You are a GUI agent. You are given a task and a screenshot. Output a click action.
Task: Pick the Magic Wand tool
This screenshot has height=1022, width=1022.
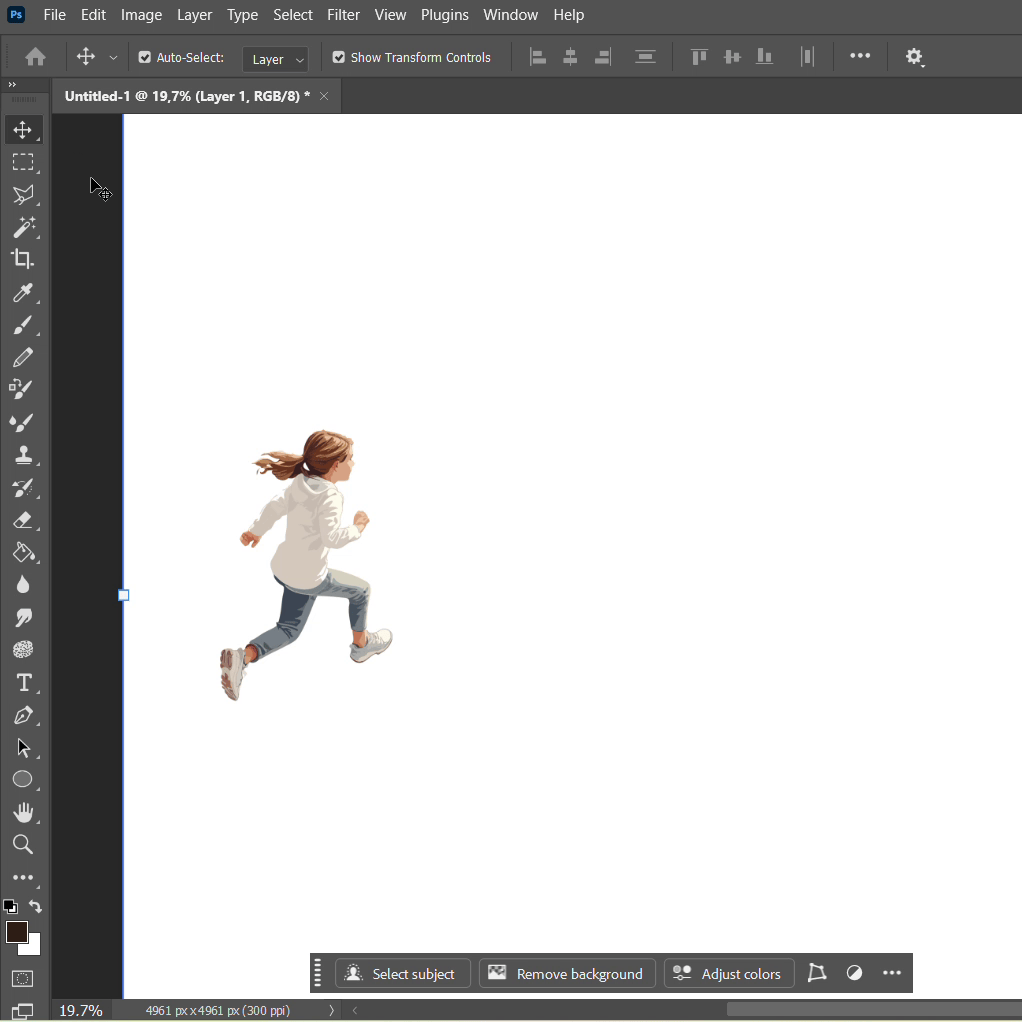(x=22, y=227)
